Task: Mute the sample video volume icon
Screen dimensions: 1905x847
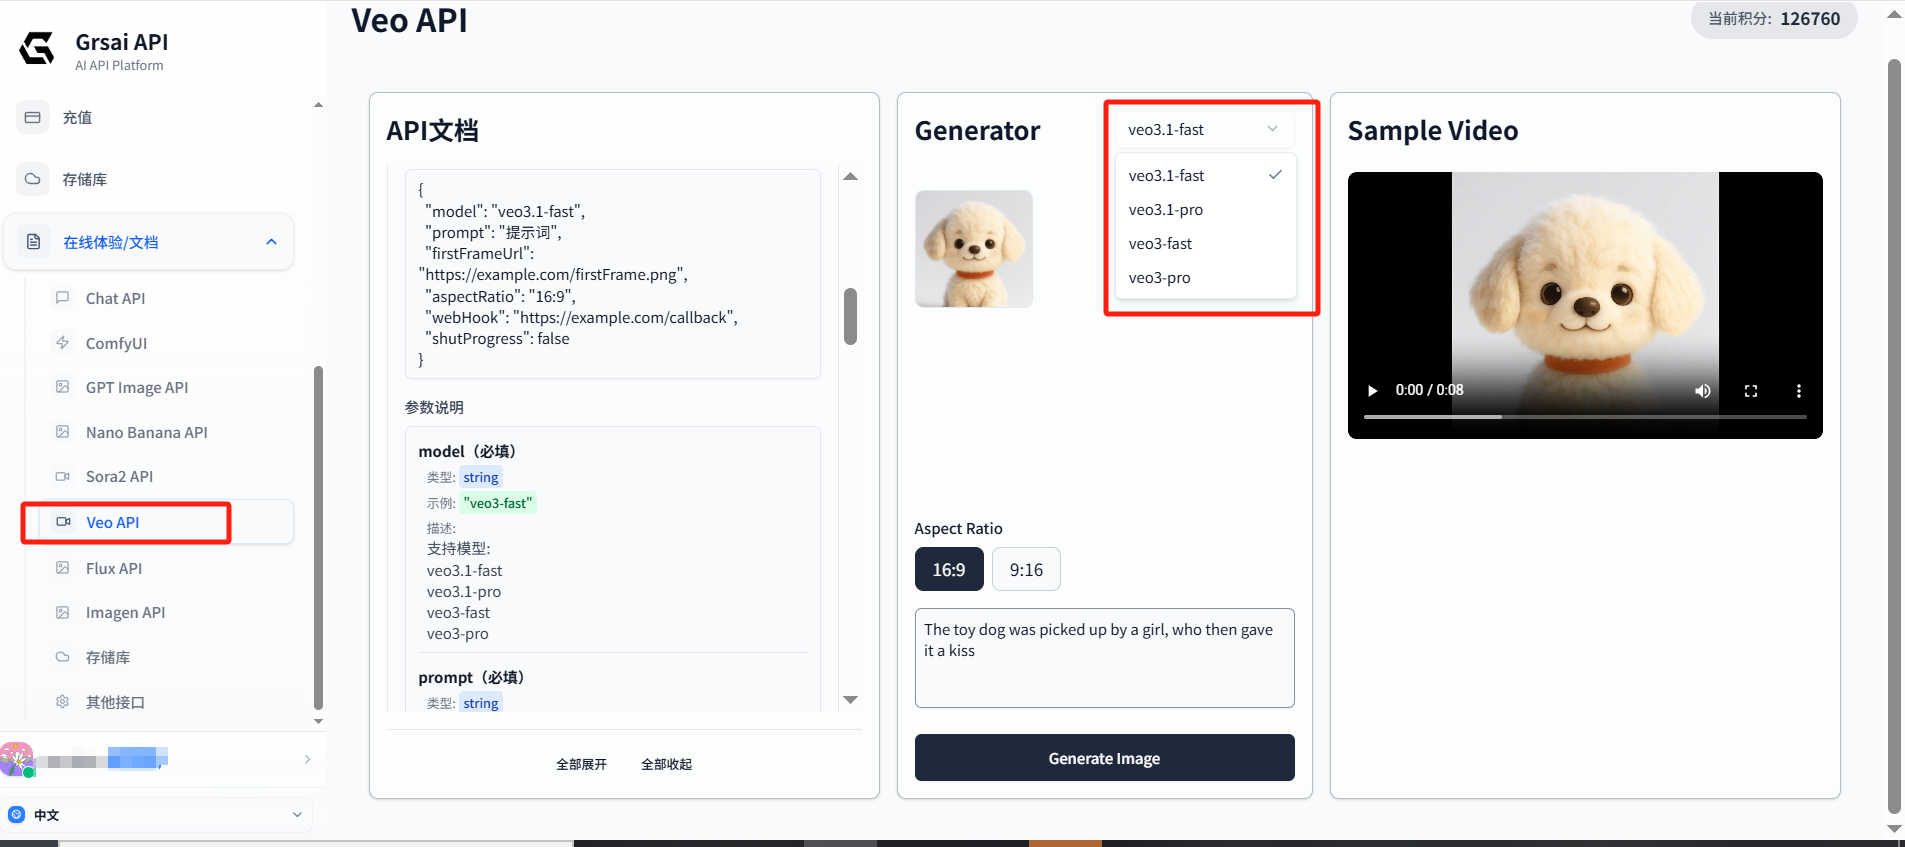Action: click(1702, 391)
